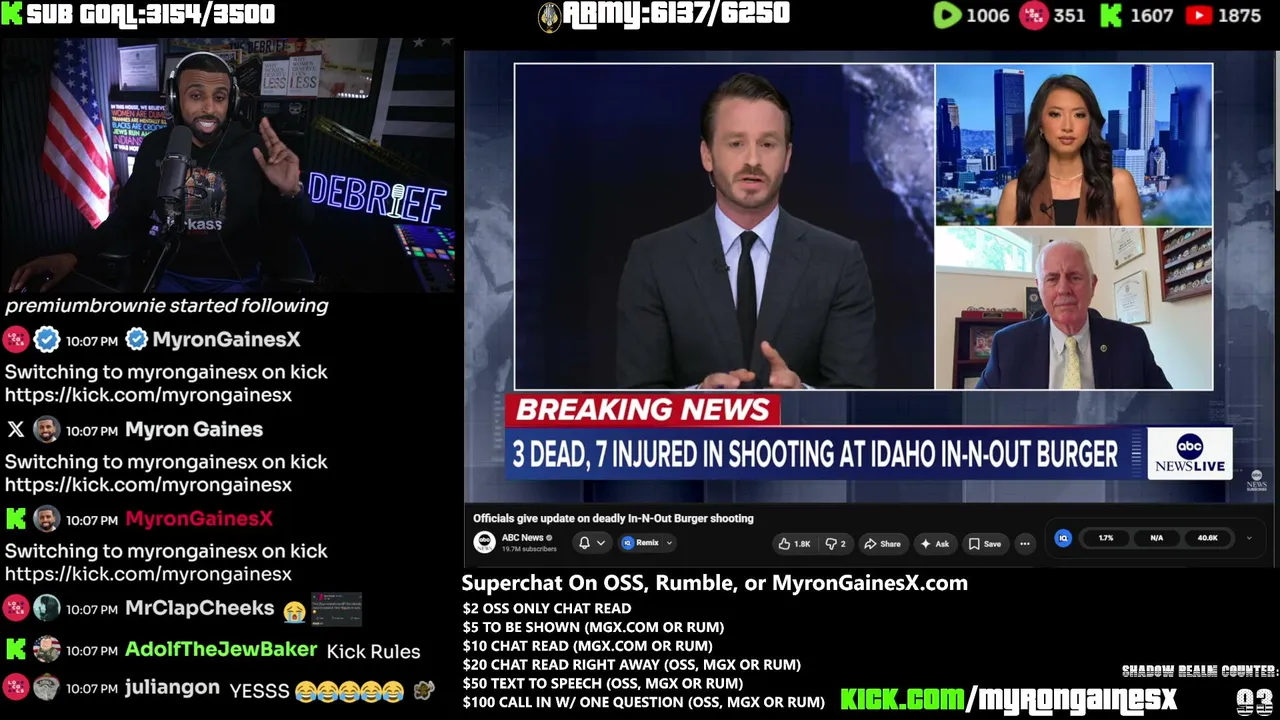Click the "Kick Rules" chat message

[x=374, y=651]
